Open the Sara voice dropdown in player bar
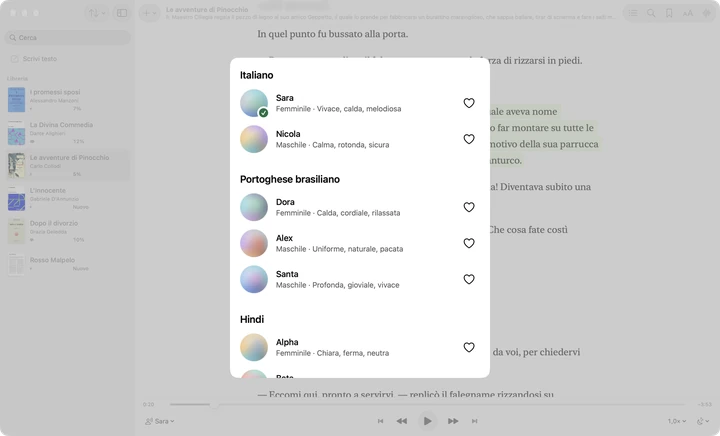 pos(160,421)
